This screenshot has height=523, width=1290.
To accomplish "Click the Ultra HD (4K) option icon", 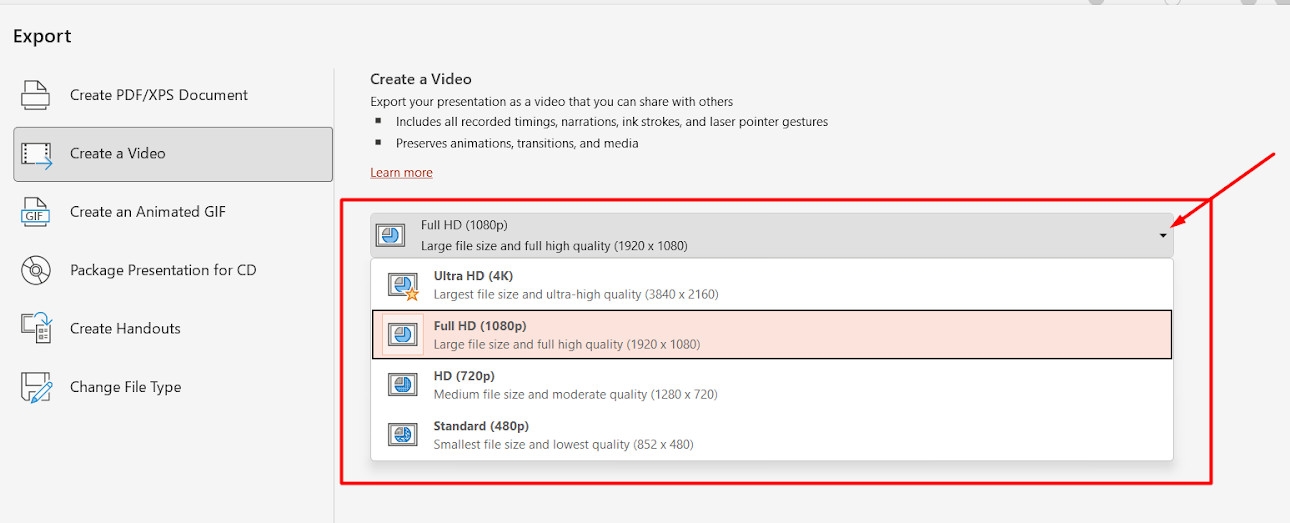I will point(403,285).
